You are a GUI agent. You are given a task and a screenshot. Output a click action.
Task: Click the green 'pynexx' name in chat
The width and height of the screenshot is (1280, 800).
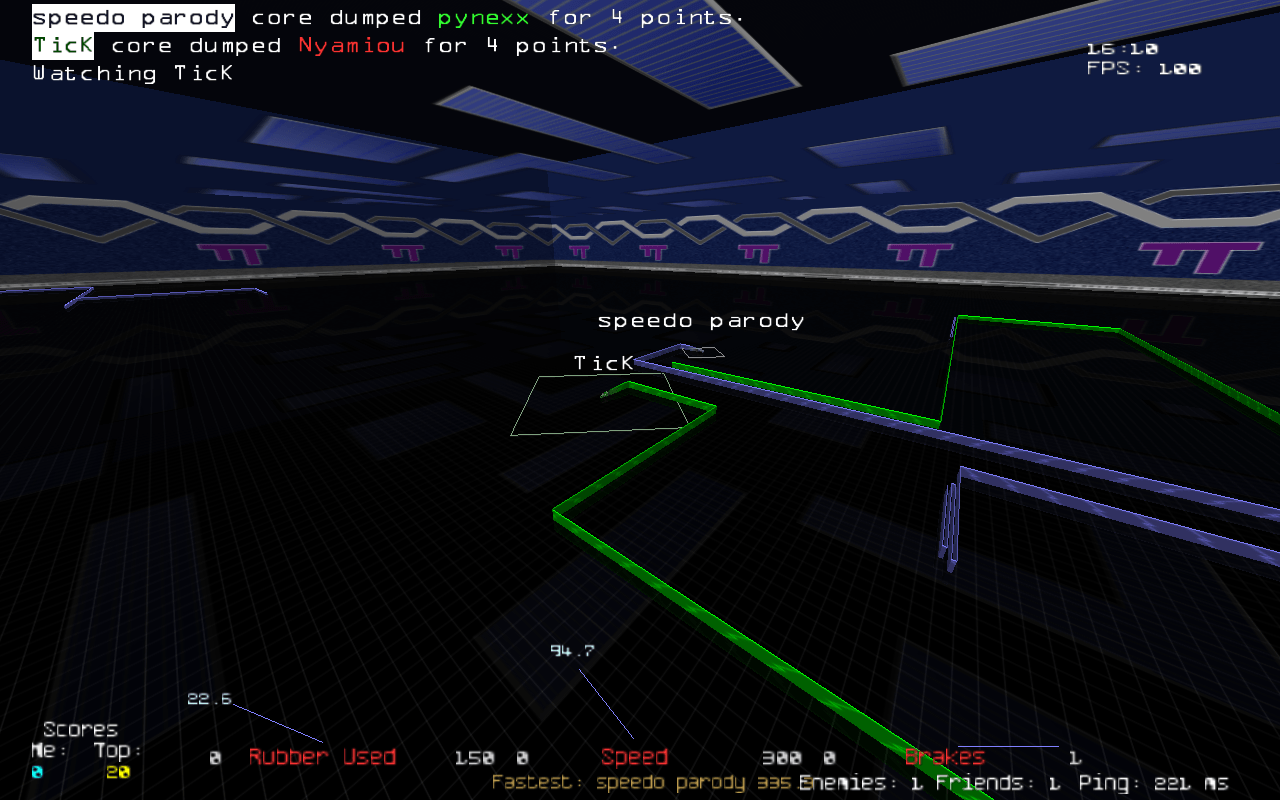(x=484, y=18)
